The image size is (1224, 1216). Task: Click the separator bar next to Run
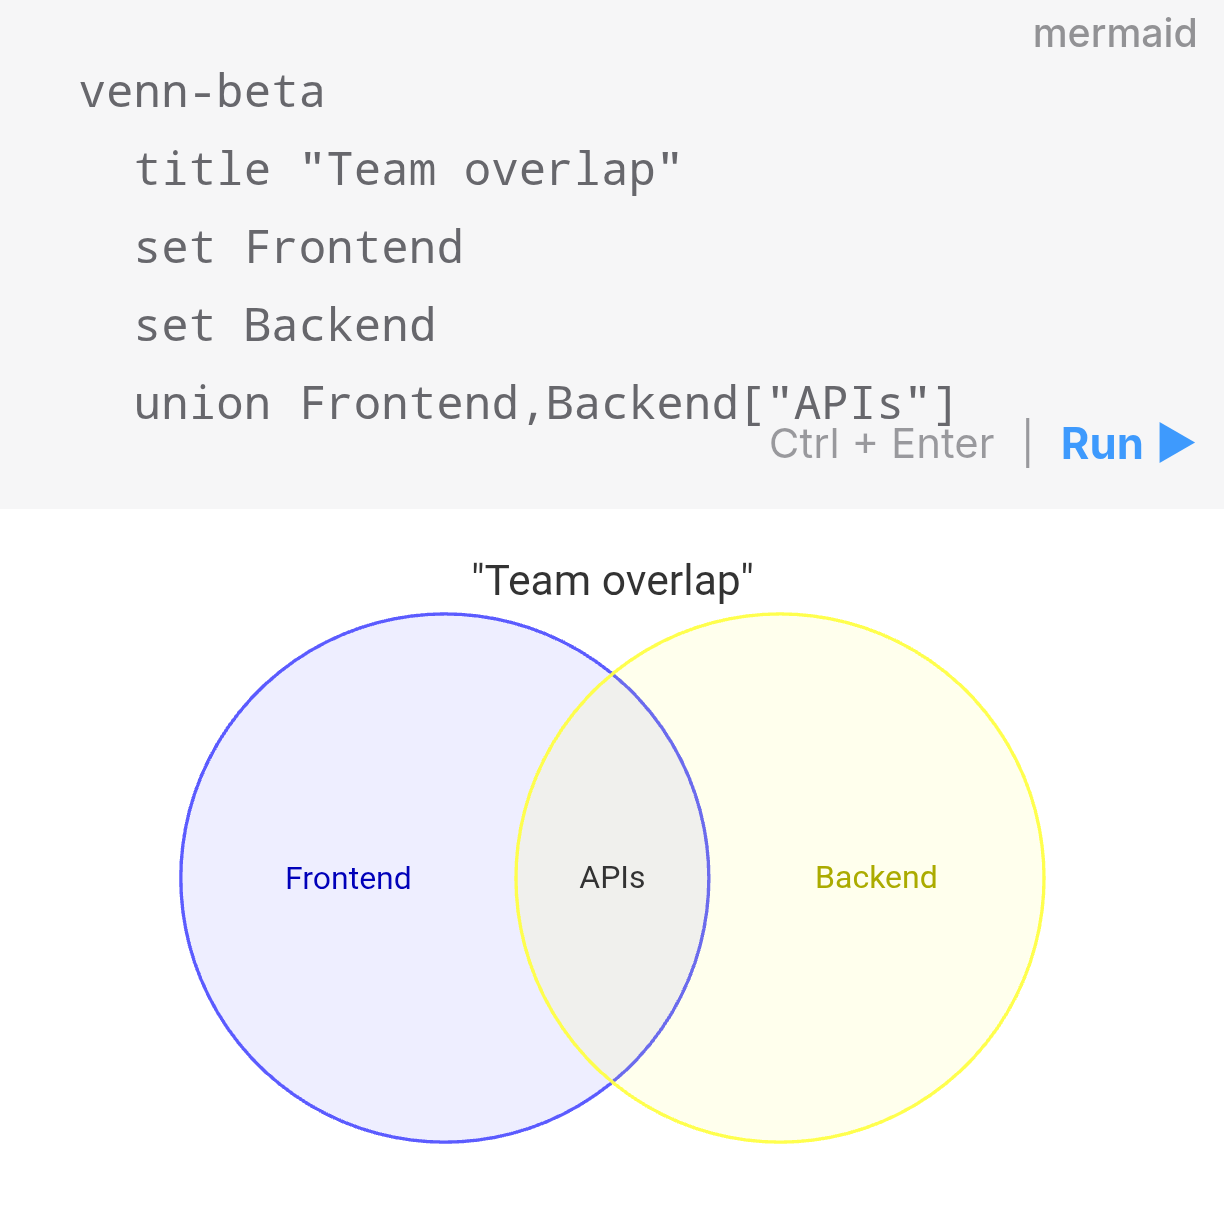(1028, 443)
